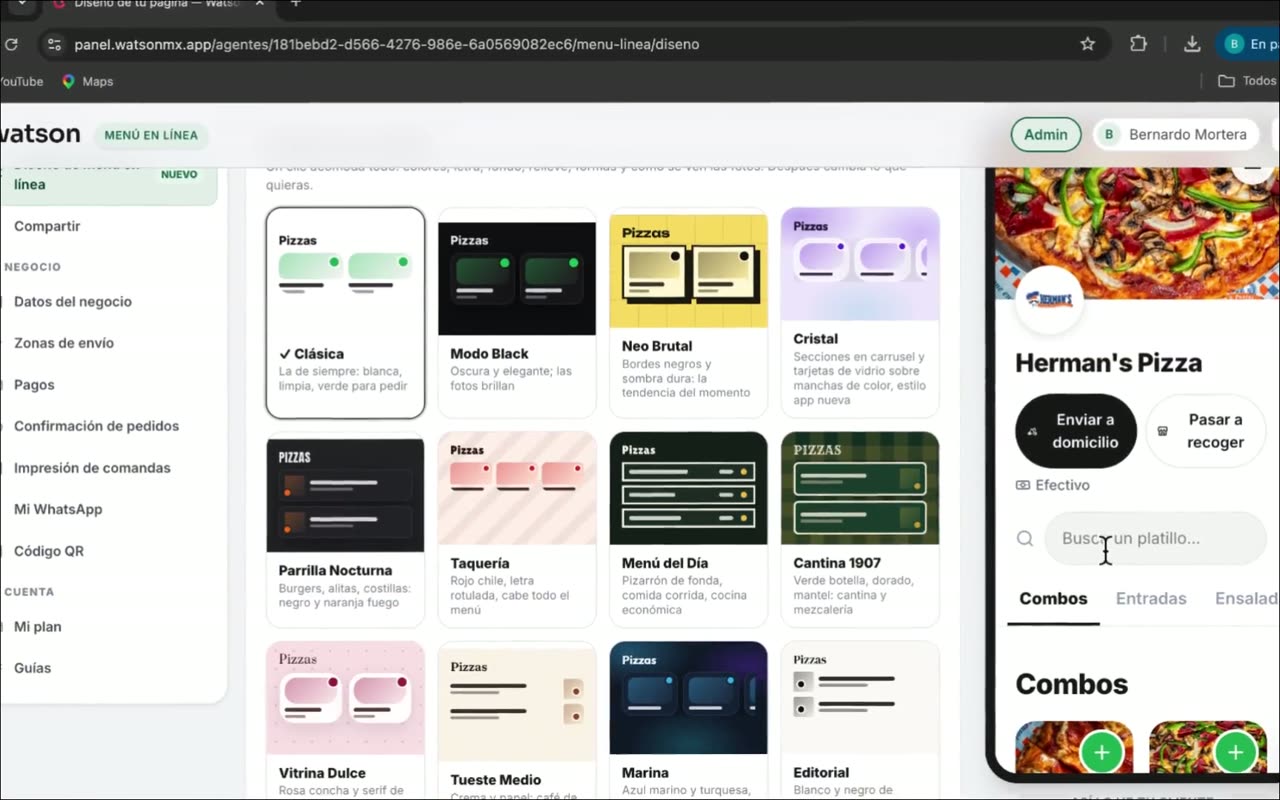Open Mi plan under Cuenta
The image size is (1280, 800).
tap(38, 627)
